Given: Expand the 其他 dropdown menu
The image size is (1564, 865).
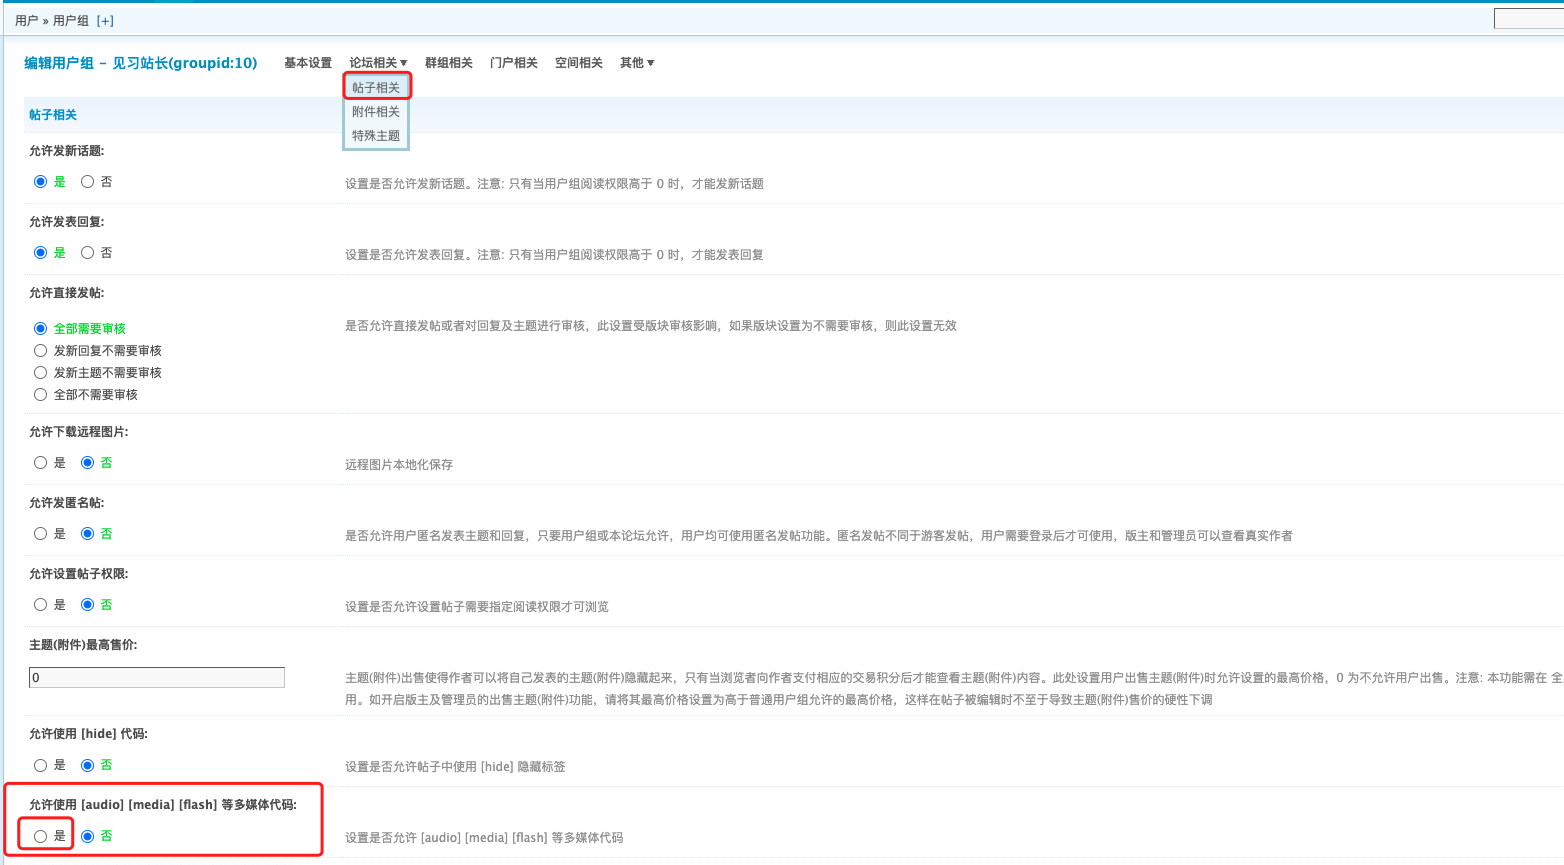Looking at the screenshot, I should tap(637, 63).
